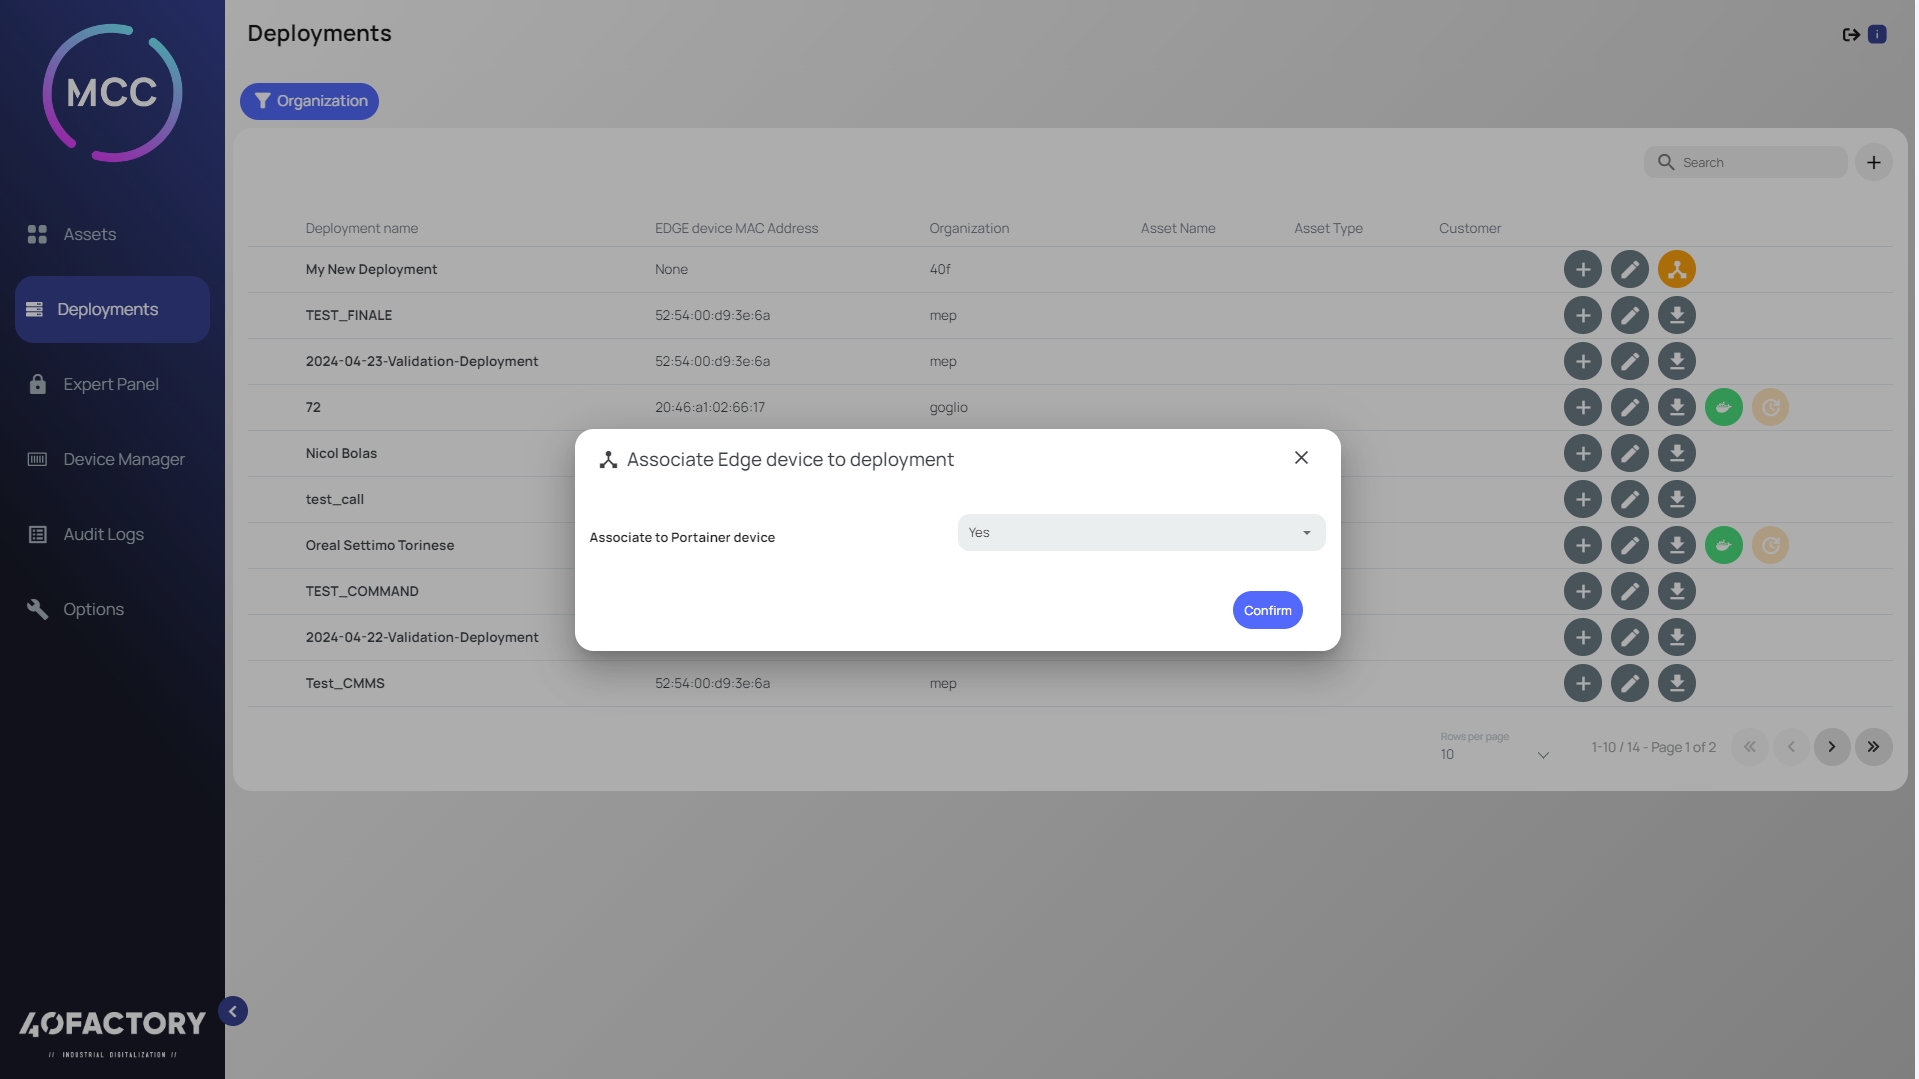The width and height of the screenshot is (1919, 1079).
Task: Go to Device Manager in sidebar
Action: coord(123,459)
